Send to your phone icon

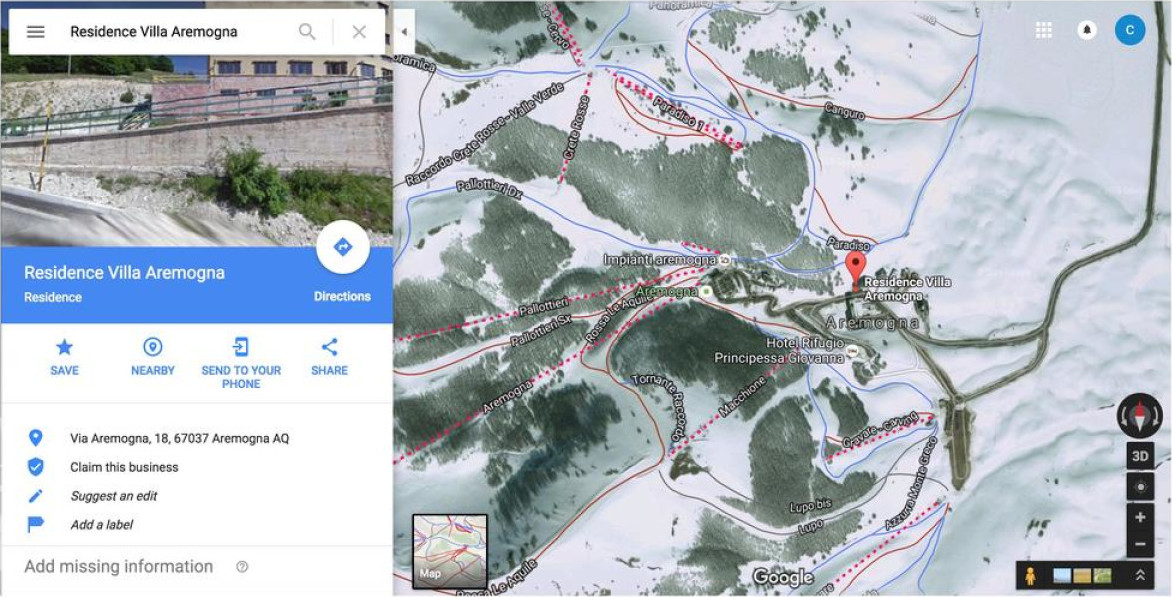click(x=241, y=347)
